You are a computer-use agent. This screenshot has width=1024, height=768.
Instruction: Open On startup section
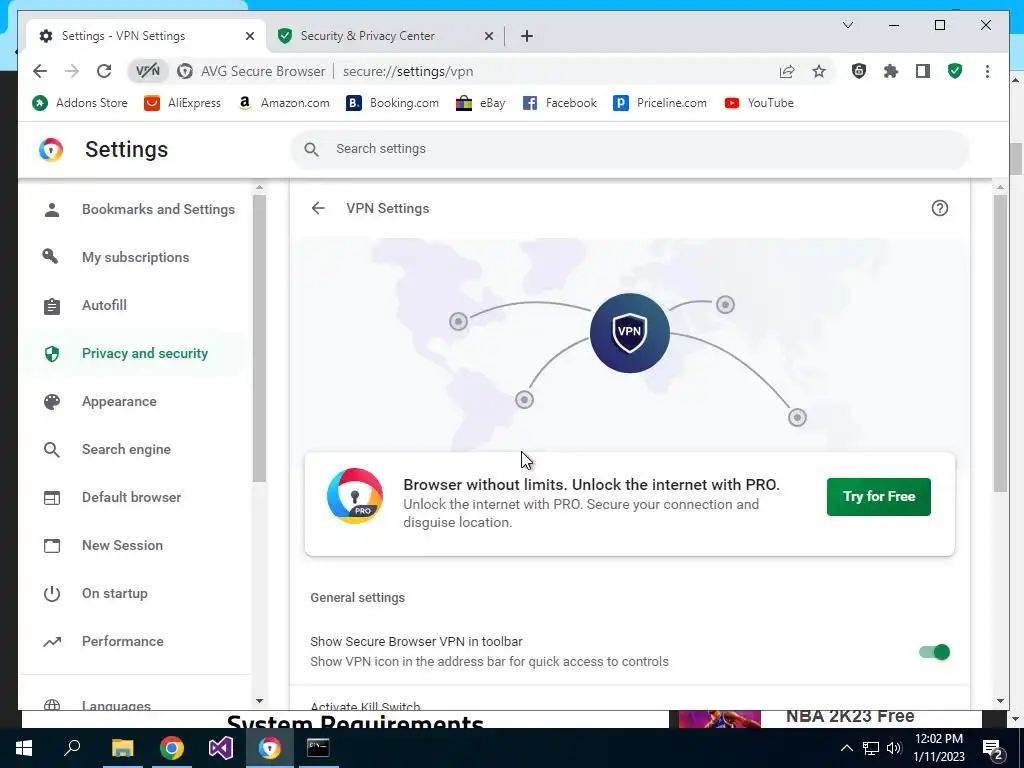click(x=136, y=594)
